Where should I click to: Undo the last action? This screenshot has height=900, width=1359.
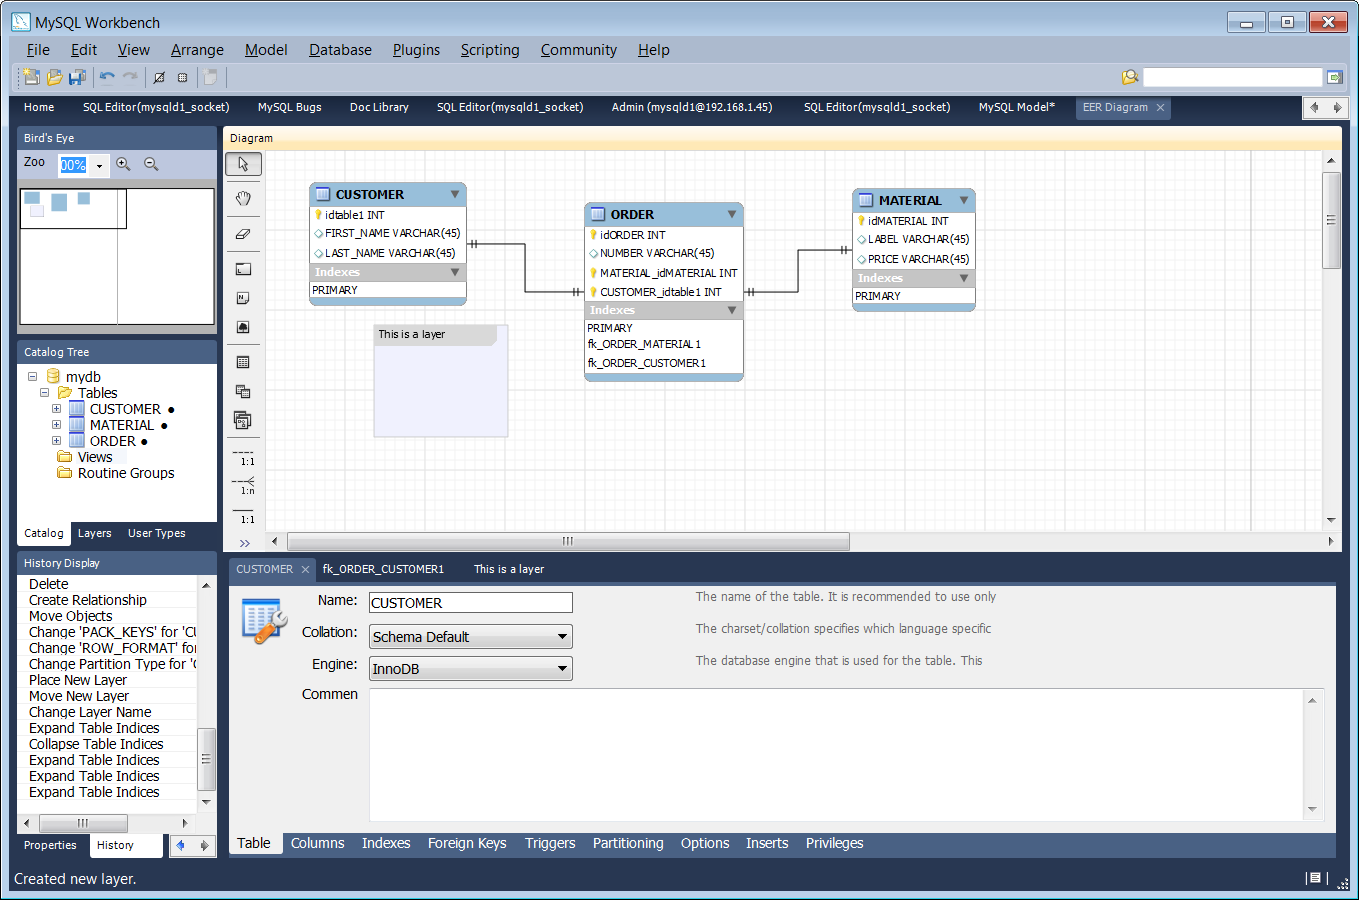click(x=107, y=77)
